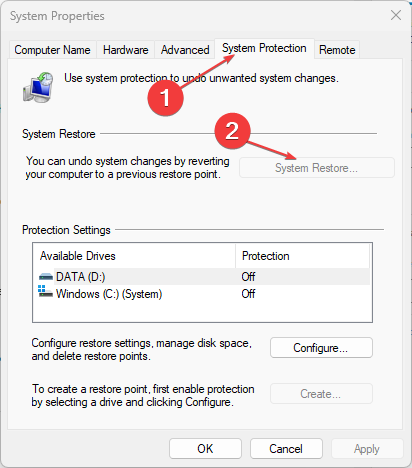Screen dimensions: 412x468
Task: Click the Apply button
Action: point(367,449)
